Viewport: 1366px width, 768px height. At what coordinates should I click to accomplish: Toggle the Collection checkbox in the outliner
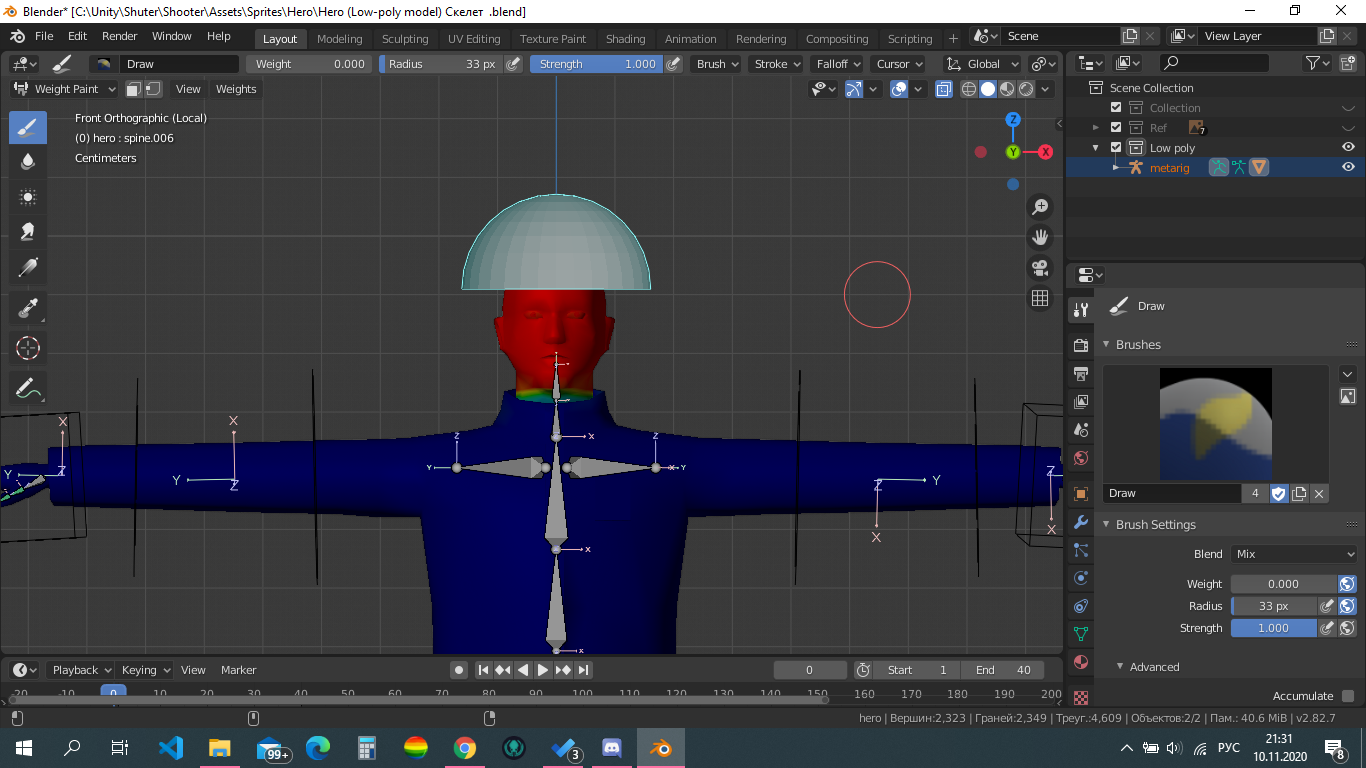click(1116, 108)
